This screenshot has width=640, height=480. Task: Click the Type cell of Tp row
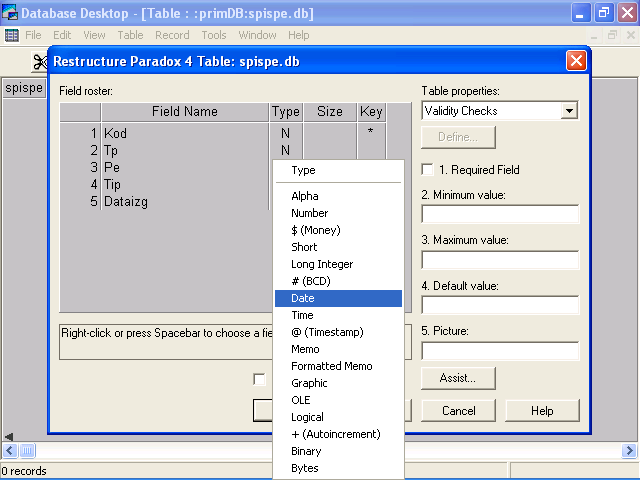pyautogui.click(x=286, y=151)
